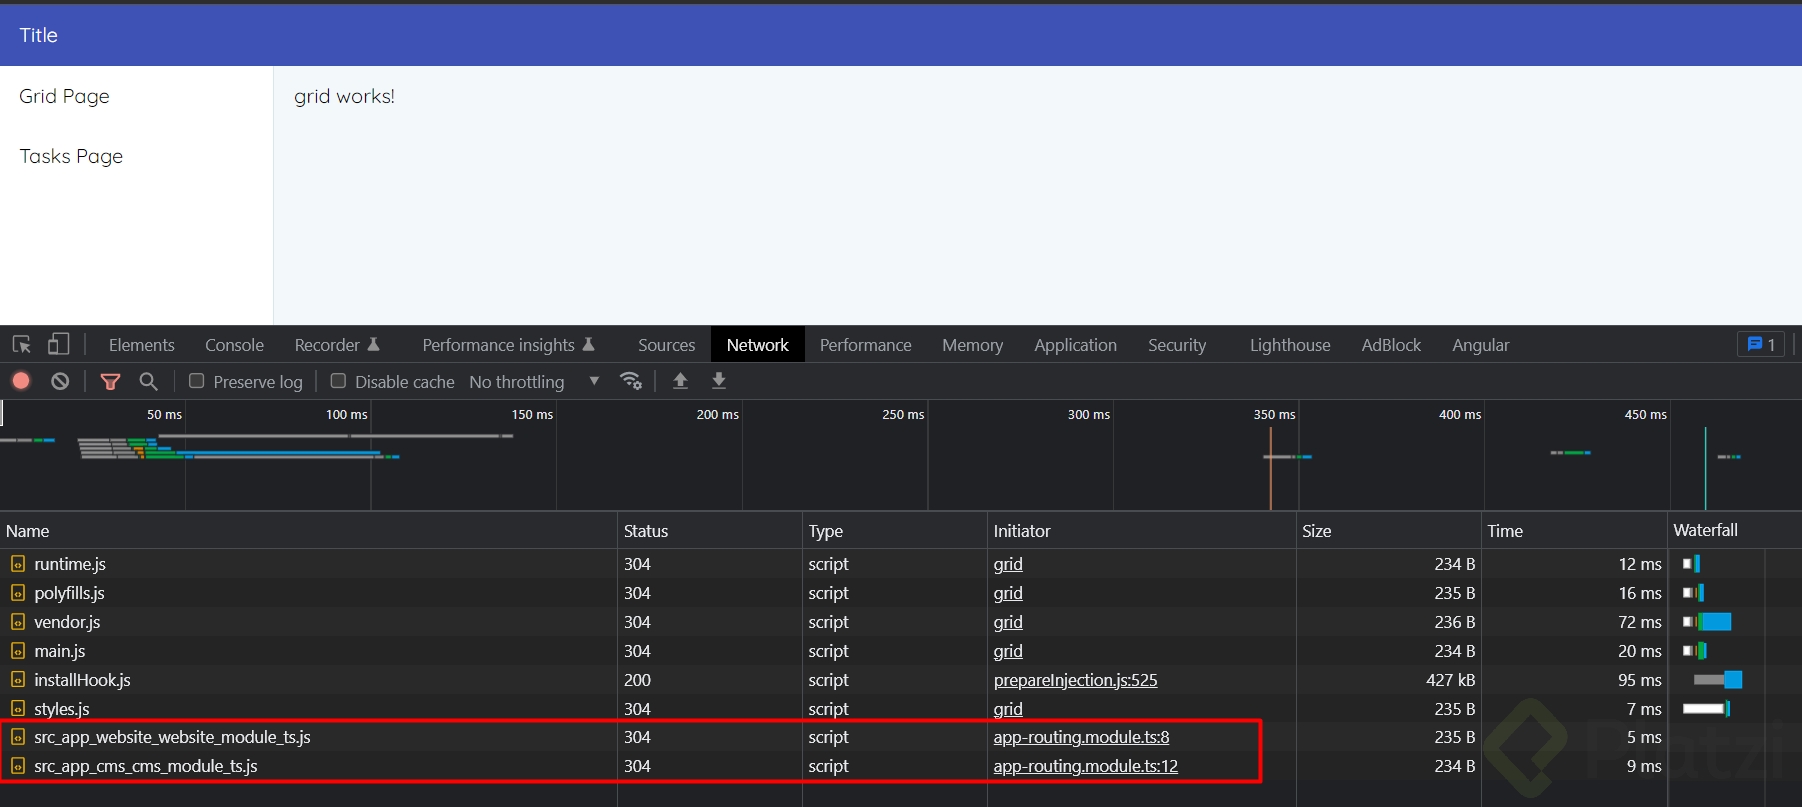Stop recording network log
Image resolution: width=1802 pixels, height=807 pixels.
pos(21,381)
